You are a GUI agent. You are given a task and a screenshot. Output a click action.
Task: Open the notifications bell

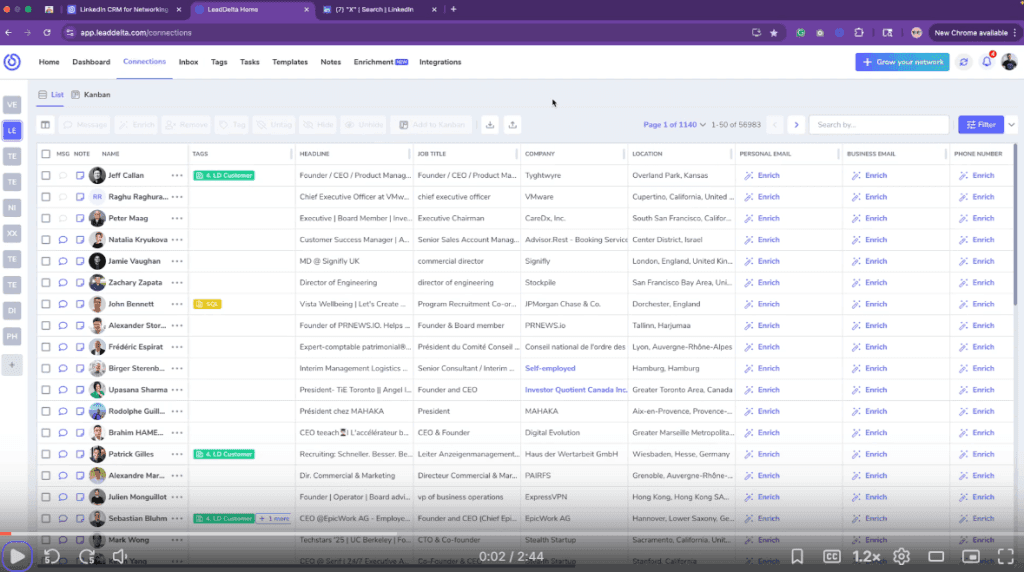click(987, 62)
